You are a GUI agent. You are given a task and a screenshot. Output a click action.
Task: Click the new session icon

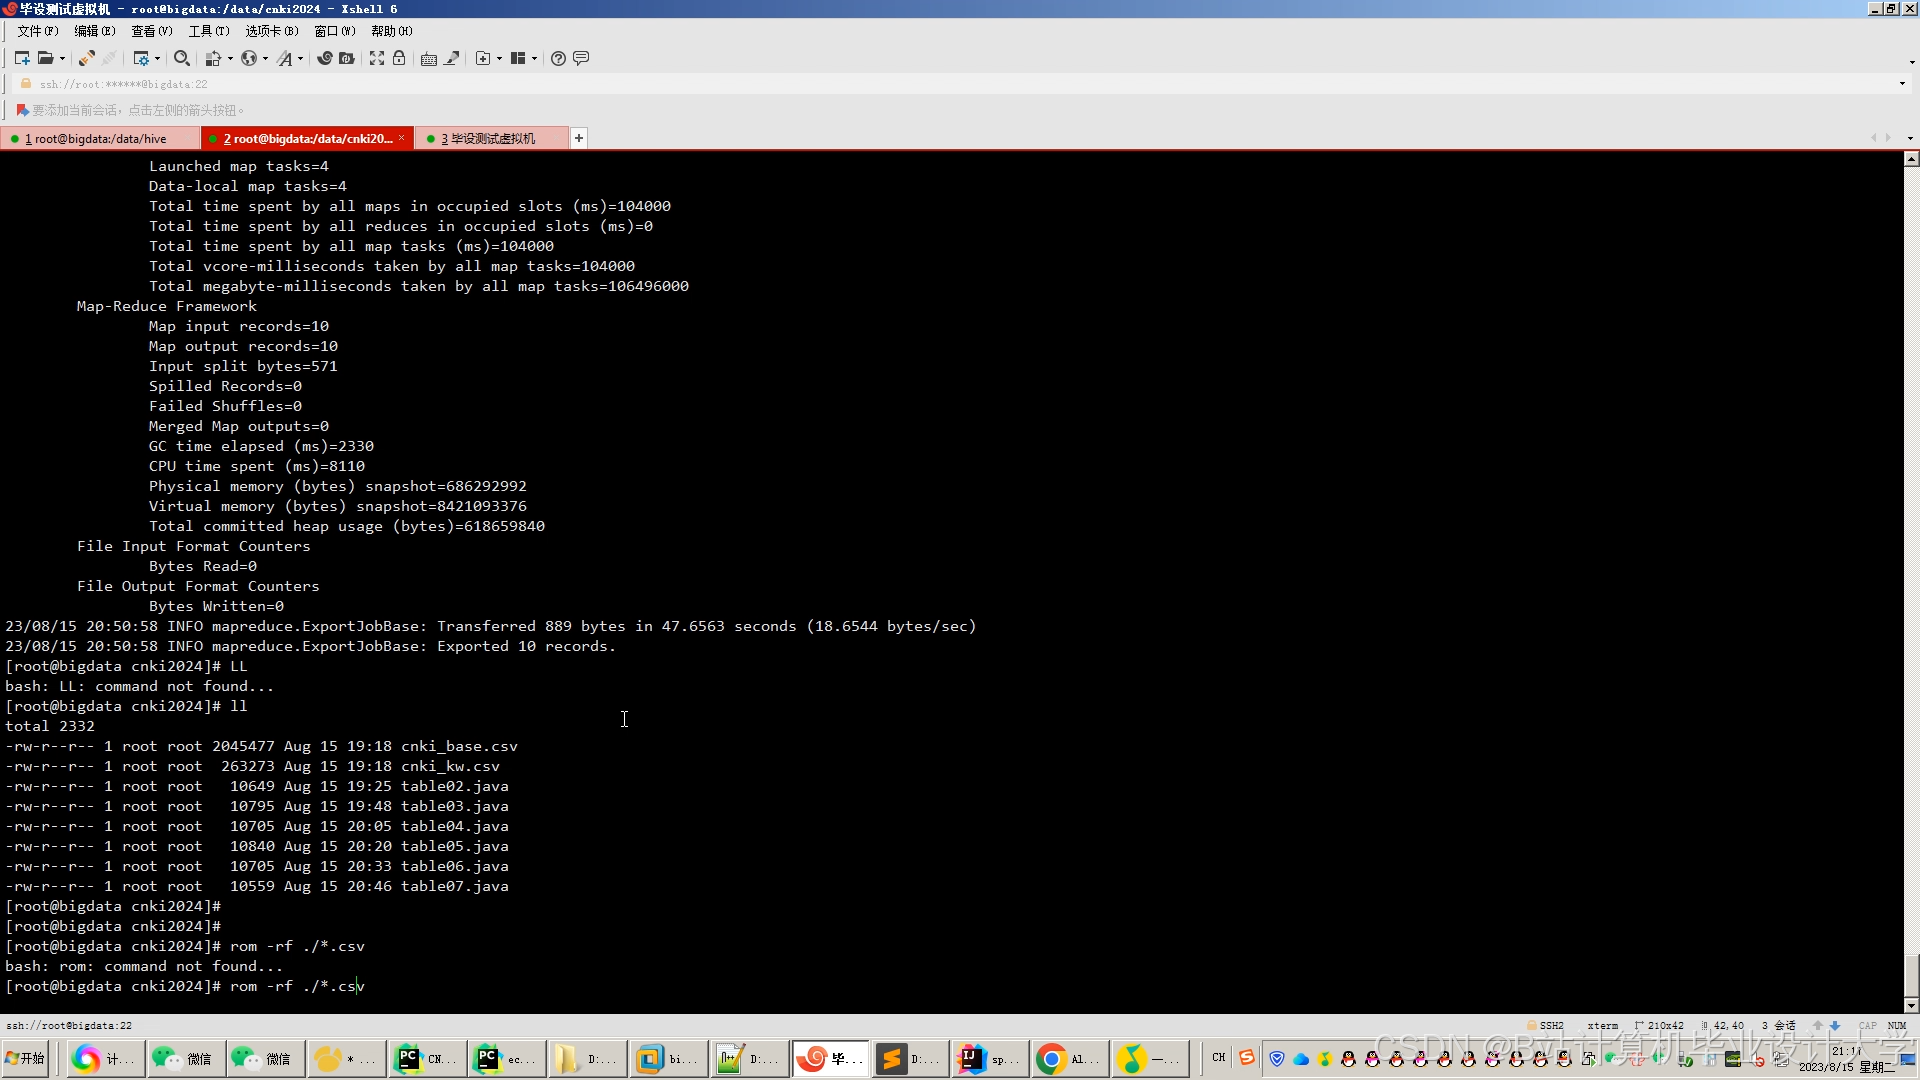pyautogui.click(x=21, y=58)
